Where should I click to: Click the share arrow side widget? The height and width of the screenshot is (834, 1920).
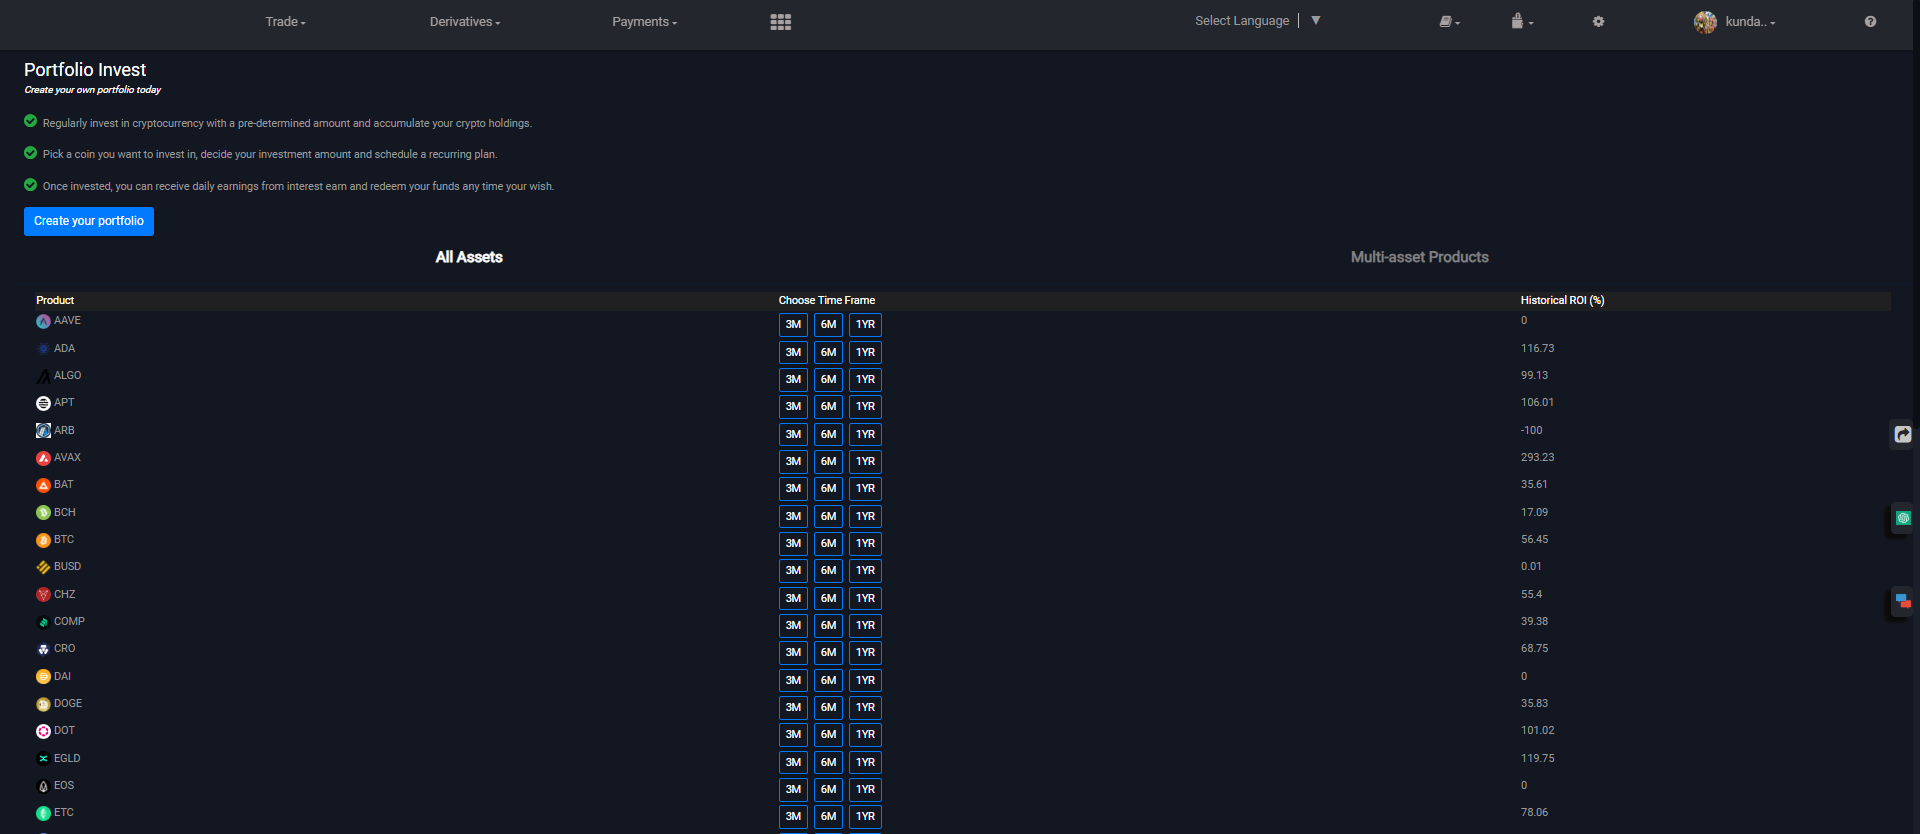[x=1902, y=434]
